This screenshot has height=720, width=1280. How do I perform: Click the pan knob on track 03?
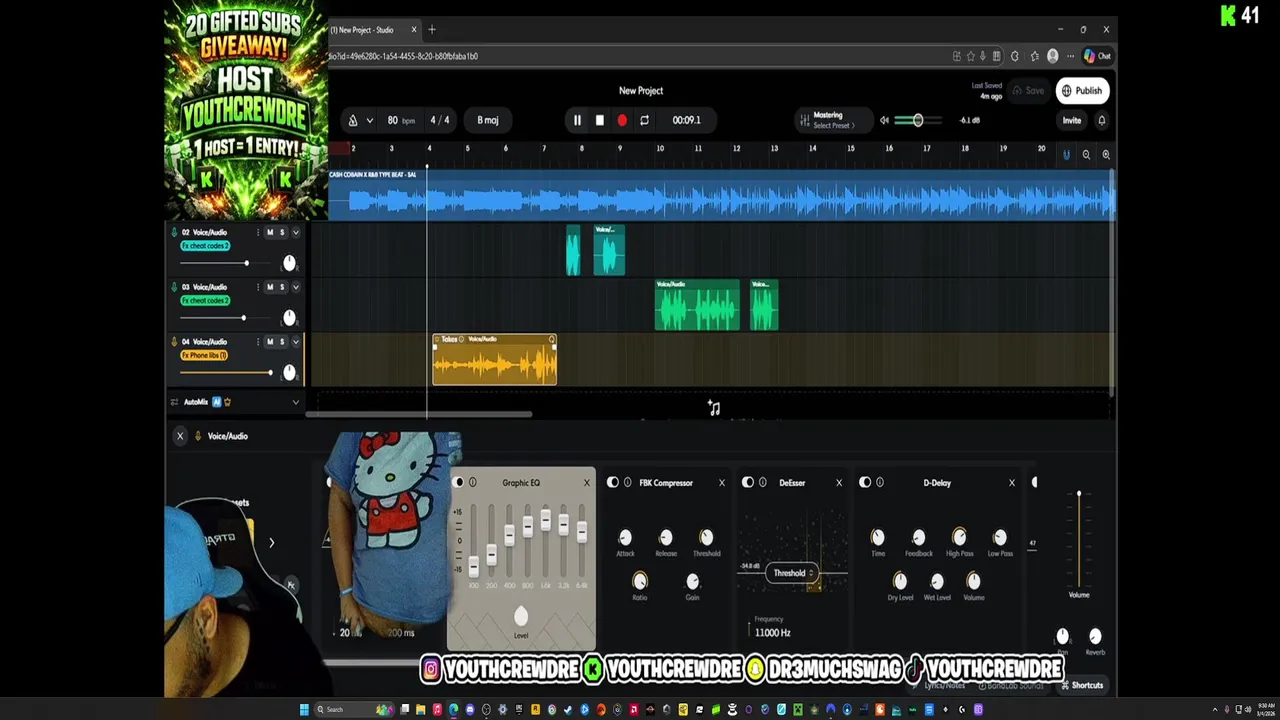coord(289,317)
